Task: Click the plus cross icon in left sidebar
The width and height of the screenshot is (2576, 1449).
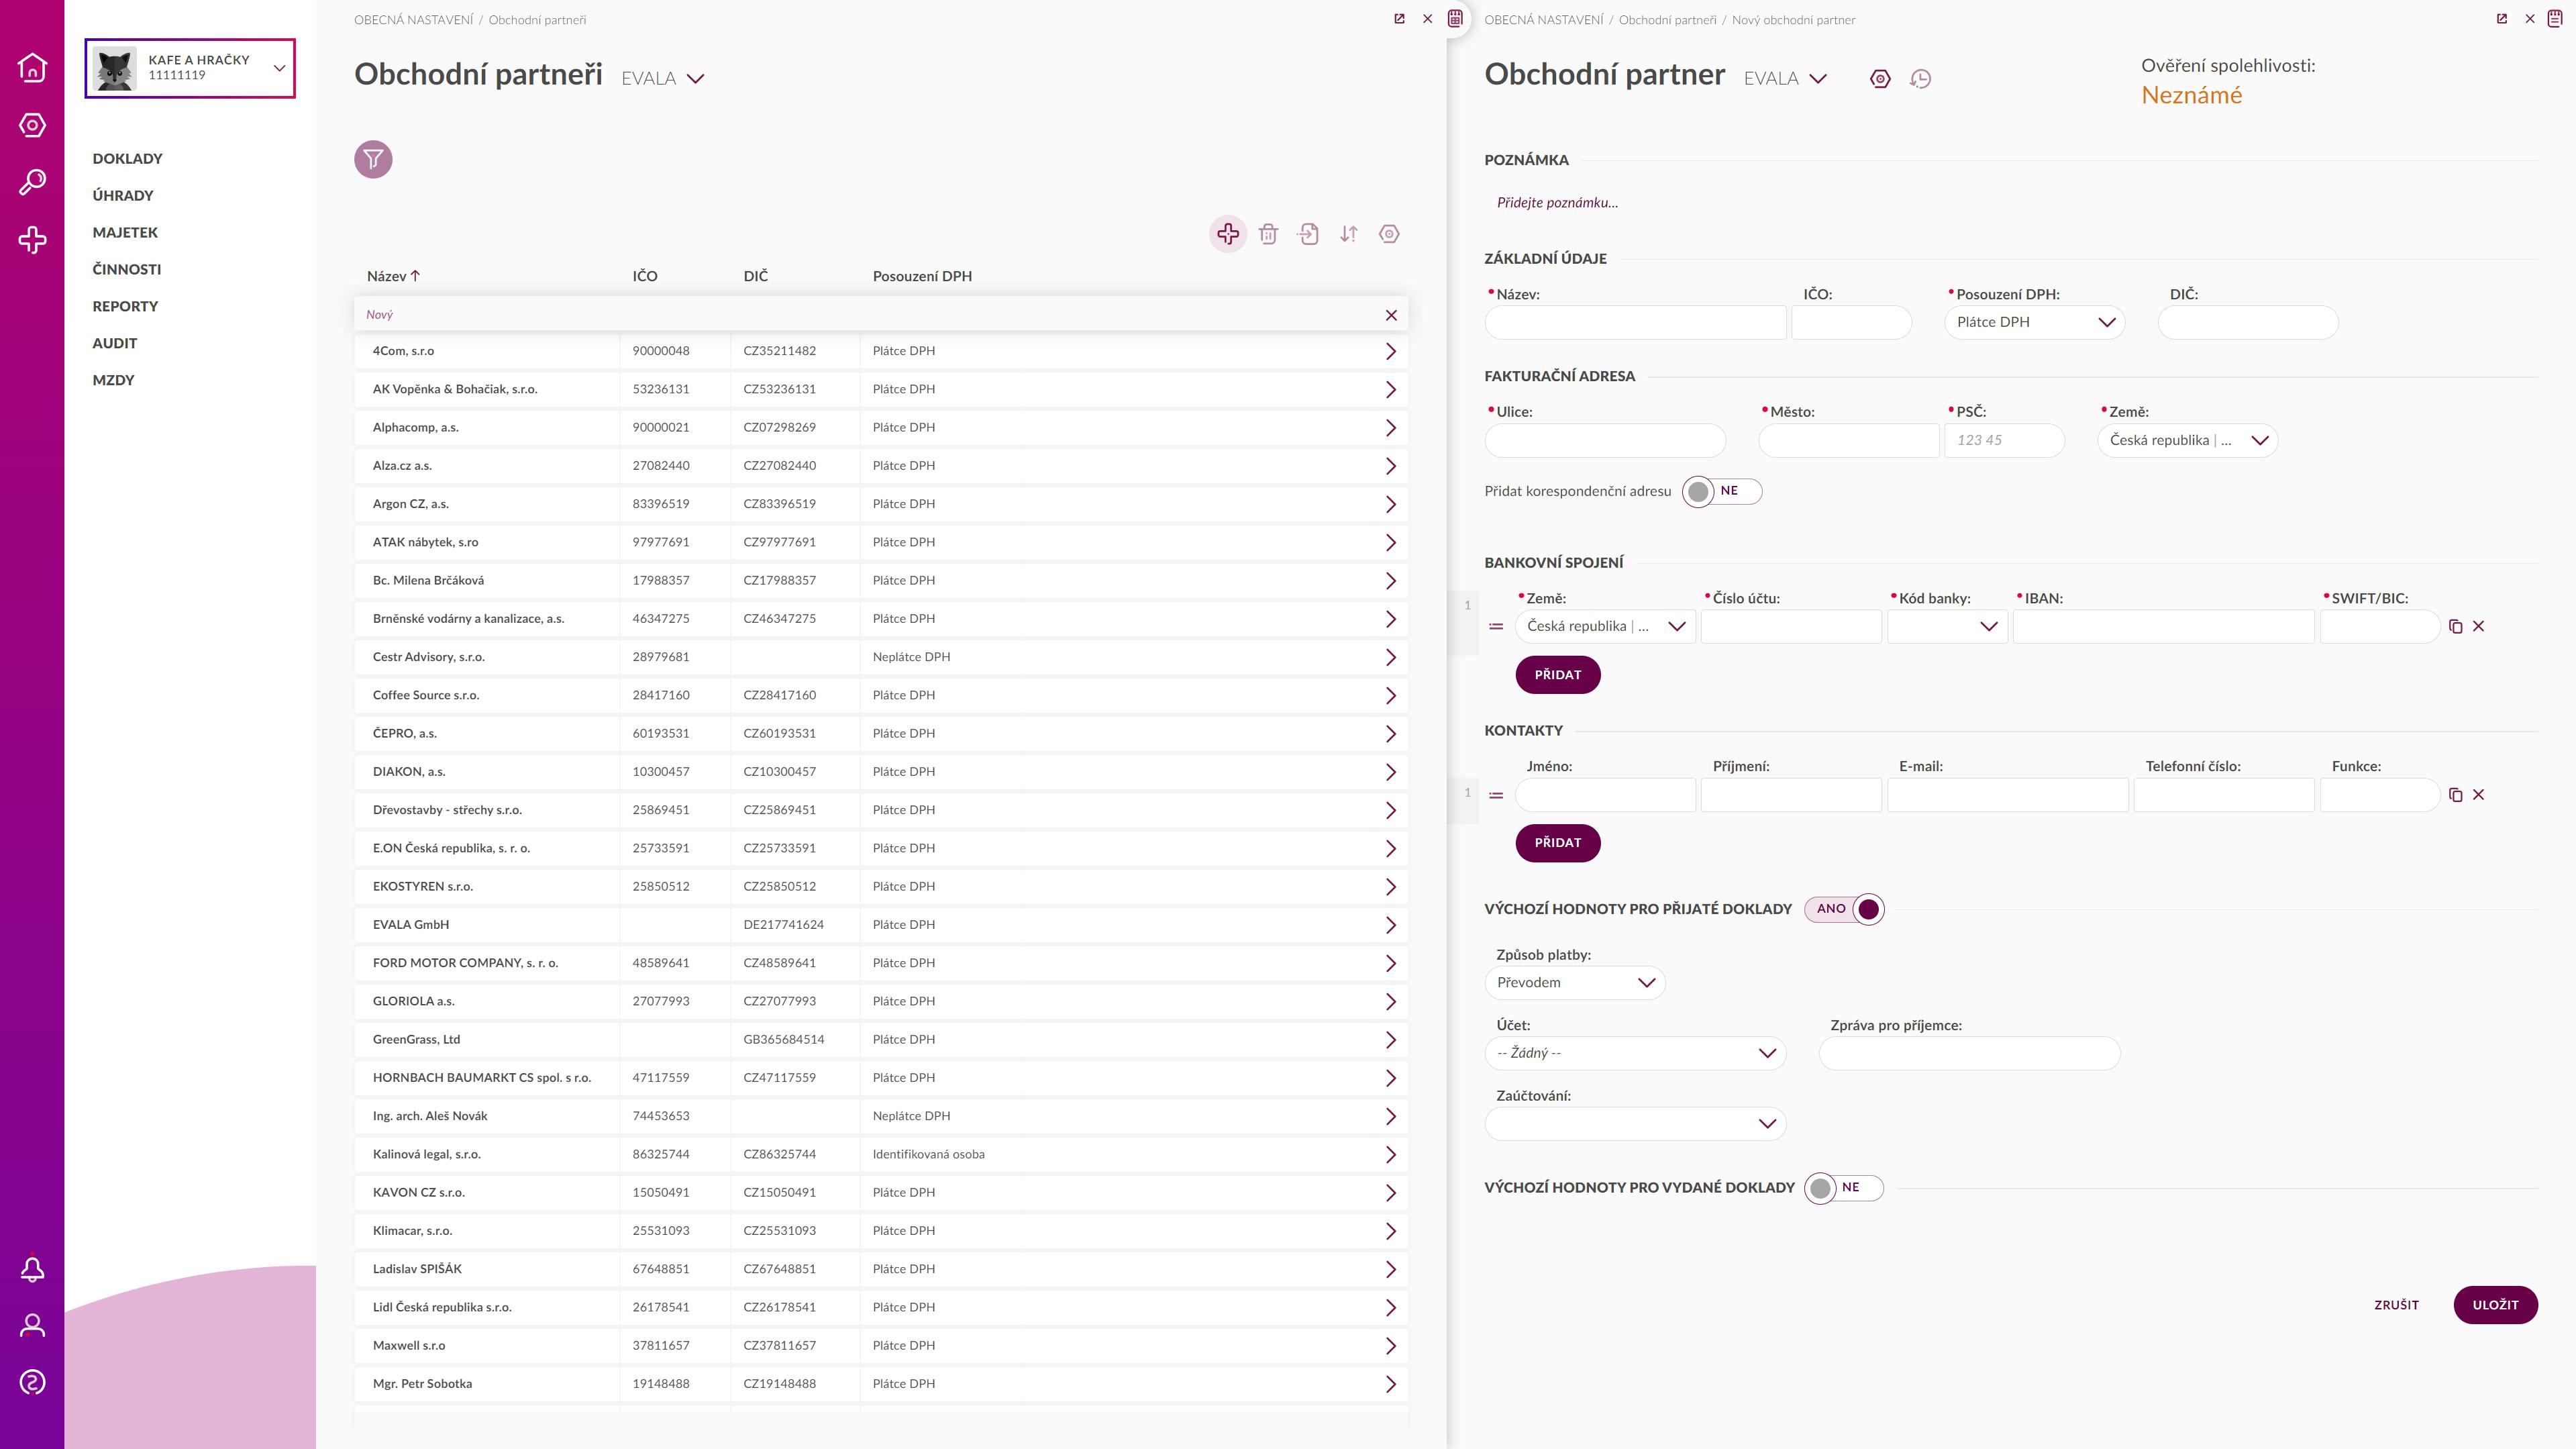Action: click(32, 240)
